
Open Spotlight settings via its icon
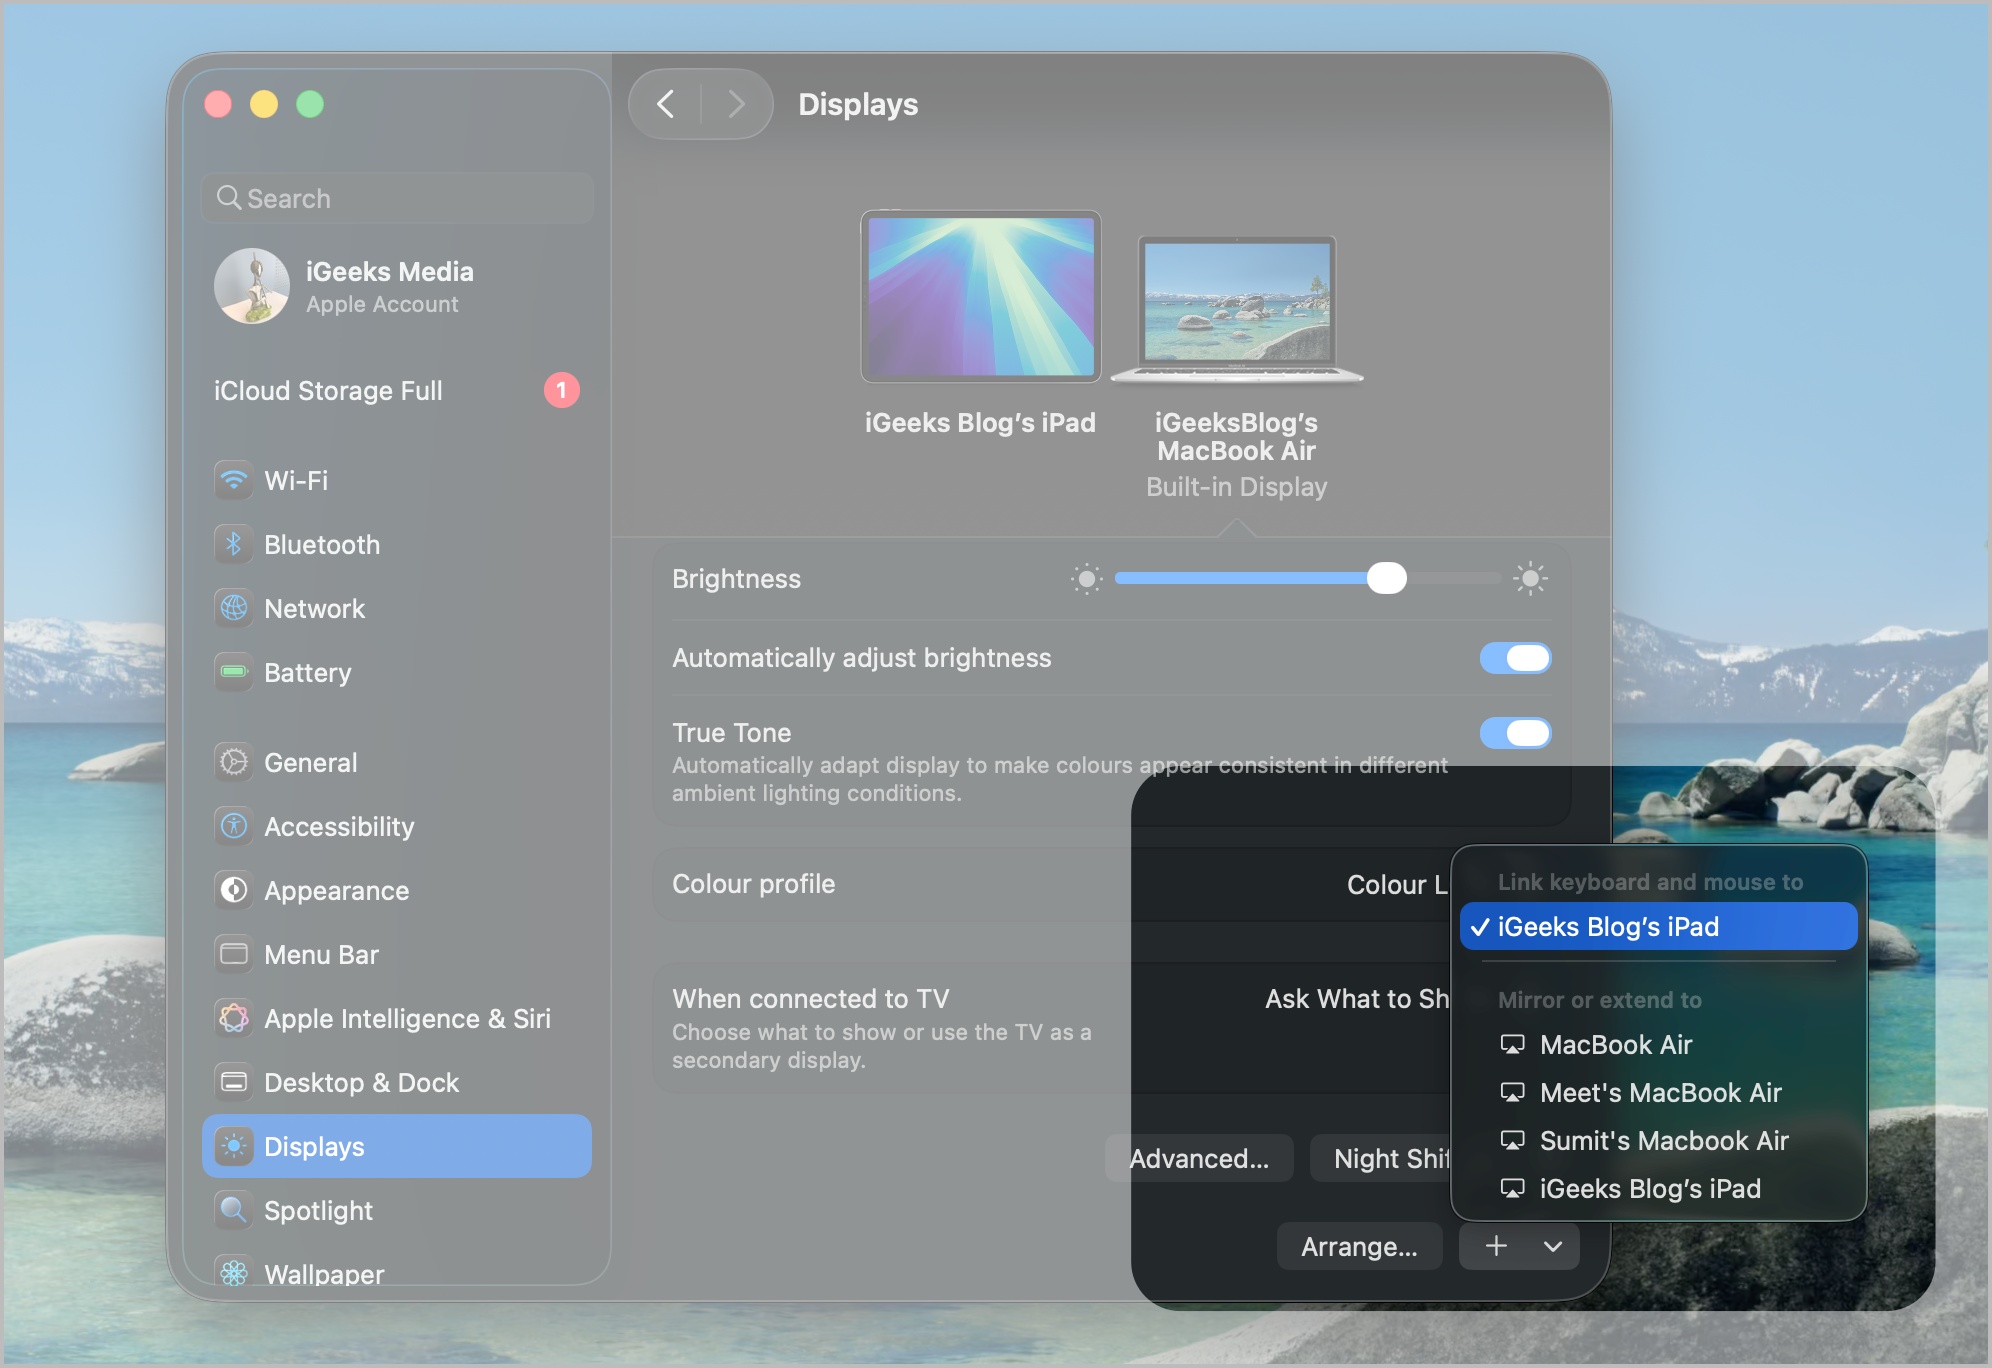pyautogui.click(x=233, y=1210)
